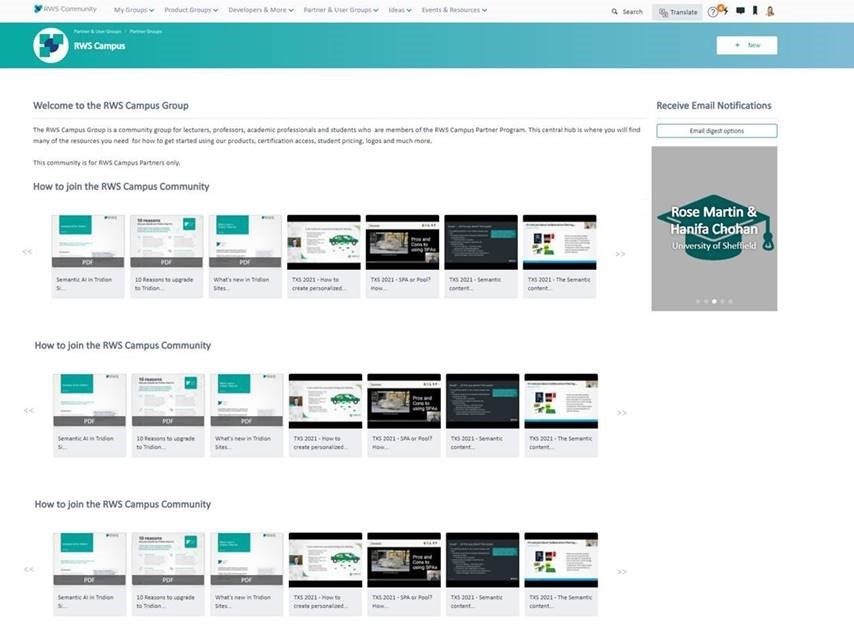This screenshot has height=630, width=854.
Task: Expand the My Groups menu
Action: [x=134, y=10]
